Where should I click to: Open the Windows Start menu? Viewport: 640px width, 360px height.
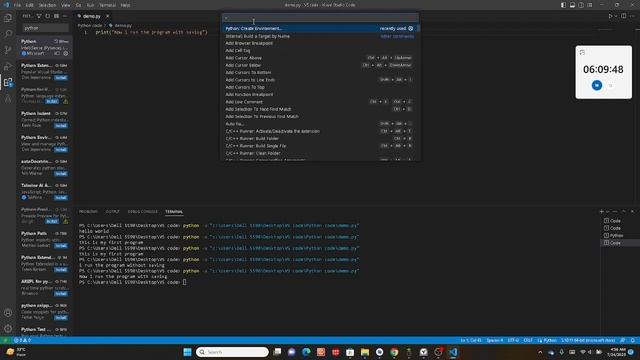click(187, 352)
